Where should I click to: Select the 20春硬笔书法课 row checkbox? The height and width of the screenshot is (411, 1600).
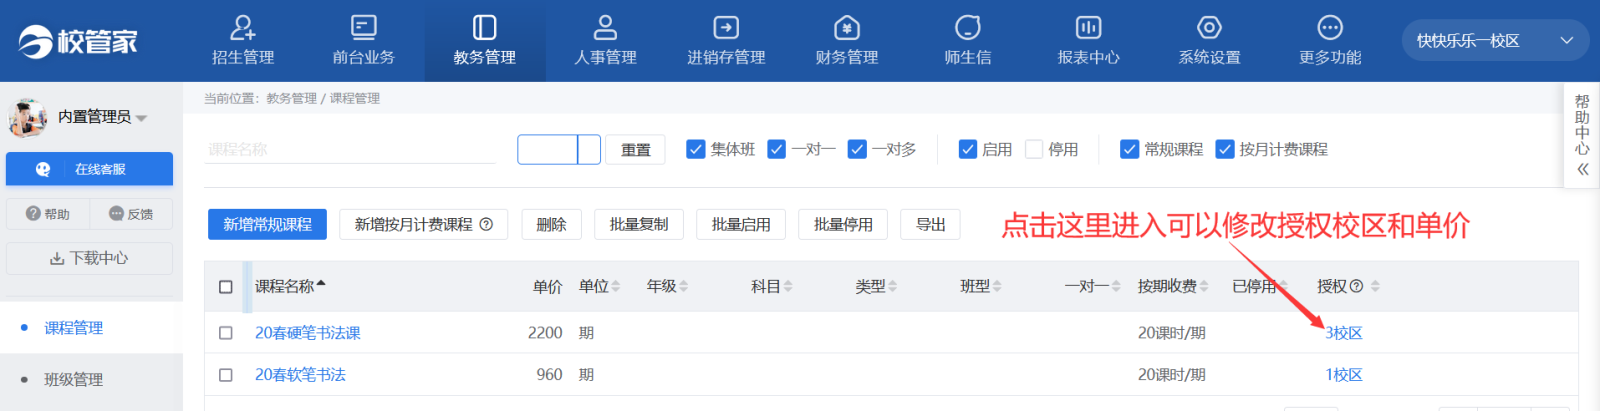click(x=226, y=333)
